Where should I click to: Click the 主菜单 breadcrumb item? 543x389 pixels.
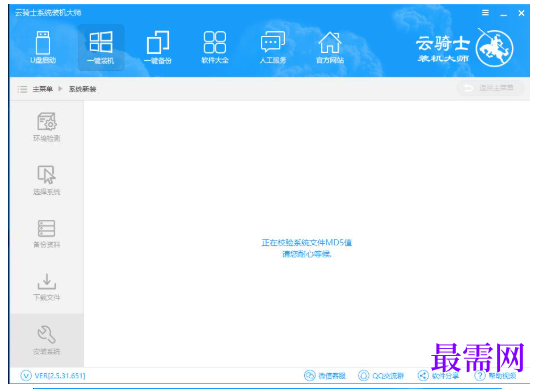coord(43,89)
